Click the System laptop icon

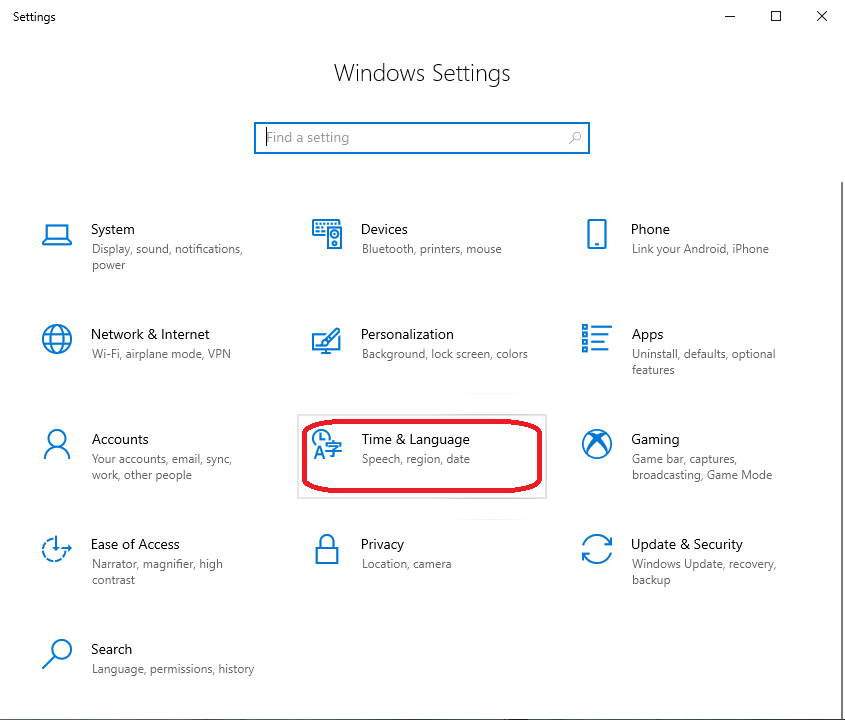click(57, 235)
